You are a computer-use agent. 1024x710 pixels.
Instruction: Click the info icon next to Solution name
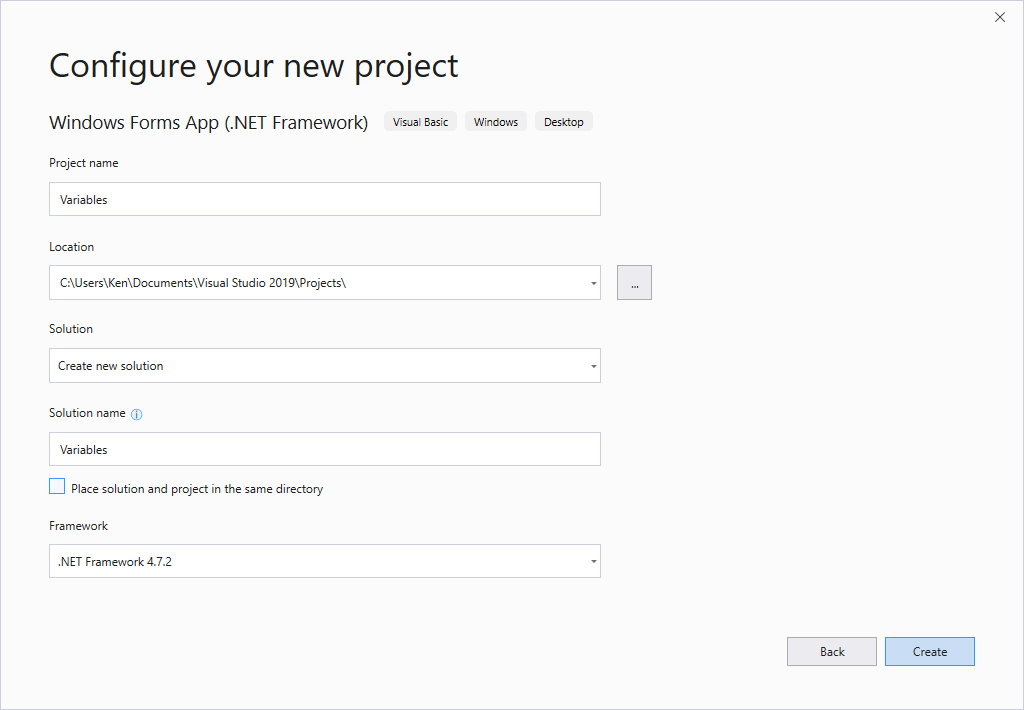(x=138, y=413)
